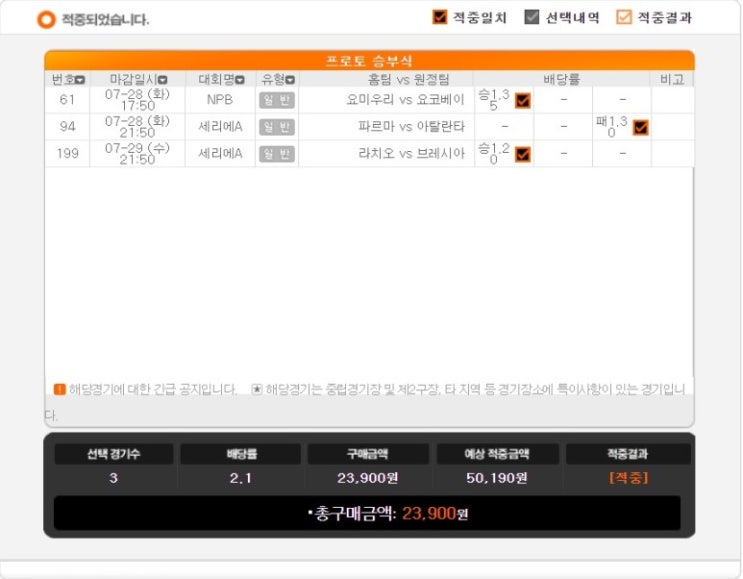Click the [적중] result label
Viewport: 743px width, 579px height.
coord(628,478)
